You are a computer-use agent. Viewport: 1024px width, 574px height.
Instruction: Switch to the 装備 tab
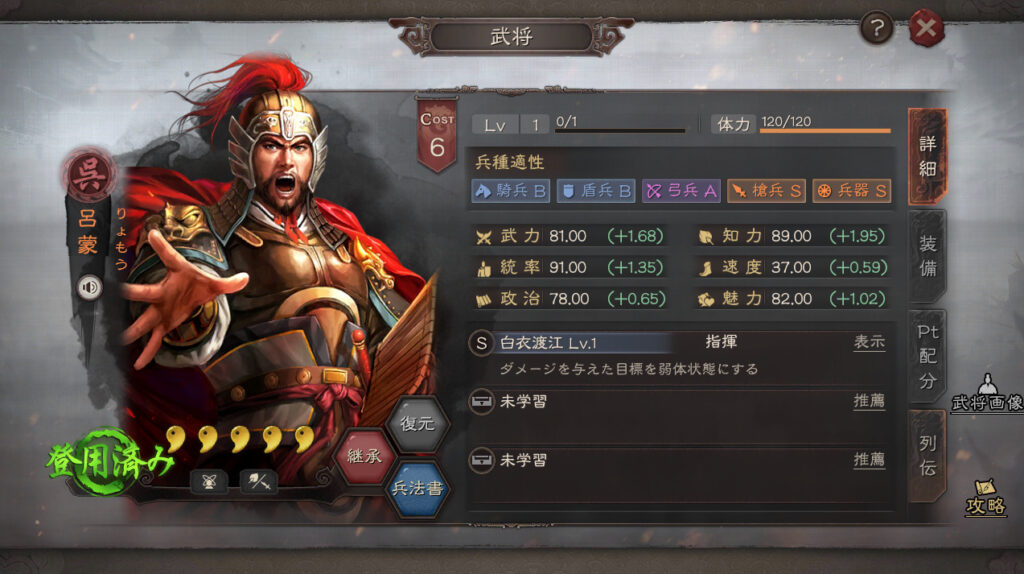927,256
